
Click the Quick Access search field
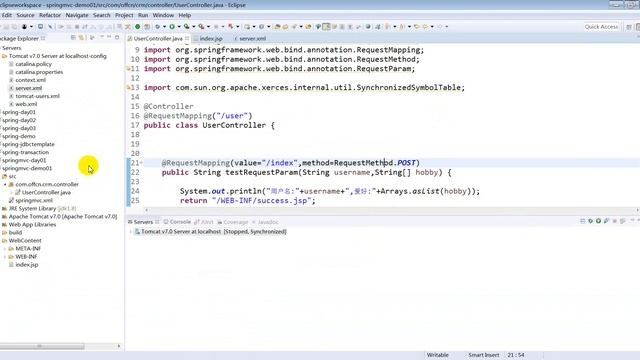click(601, 27)
